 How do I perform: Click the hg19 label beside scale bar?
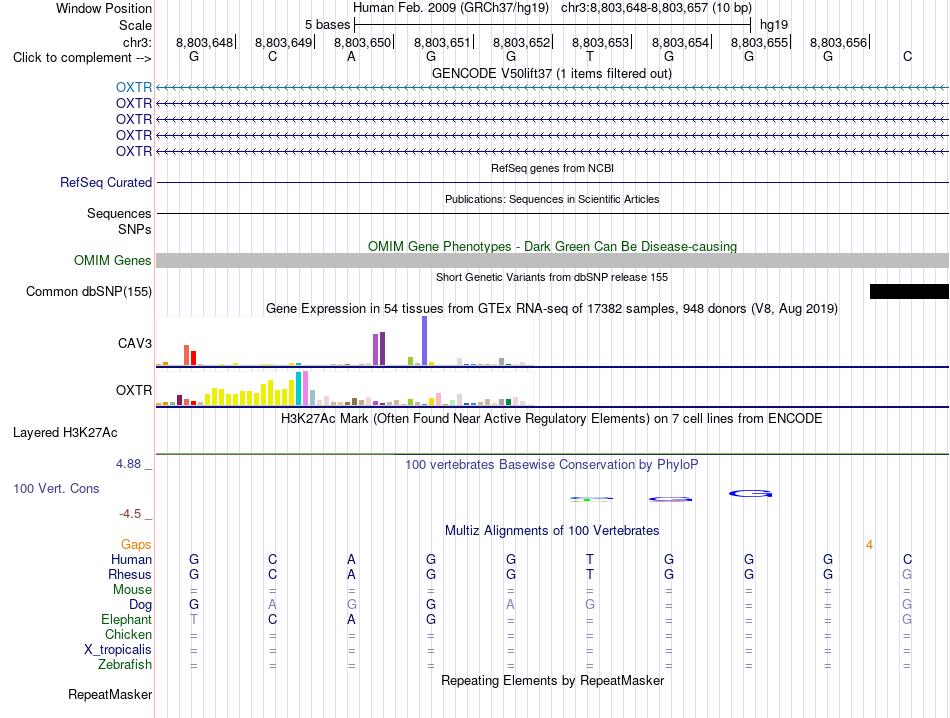[774, 25]
